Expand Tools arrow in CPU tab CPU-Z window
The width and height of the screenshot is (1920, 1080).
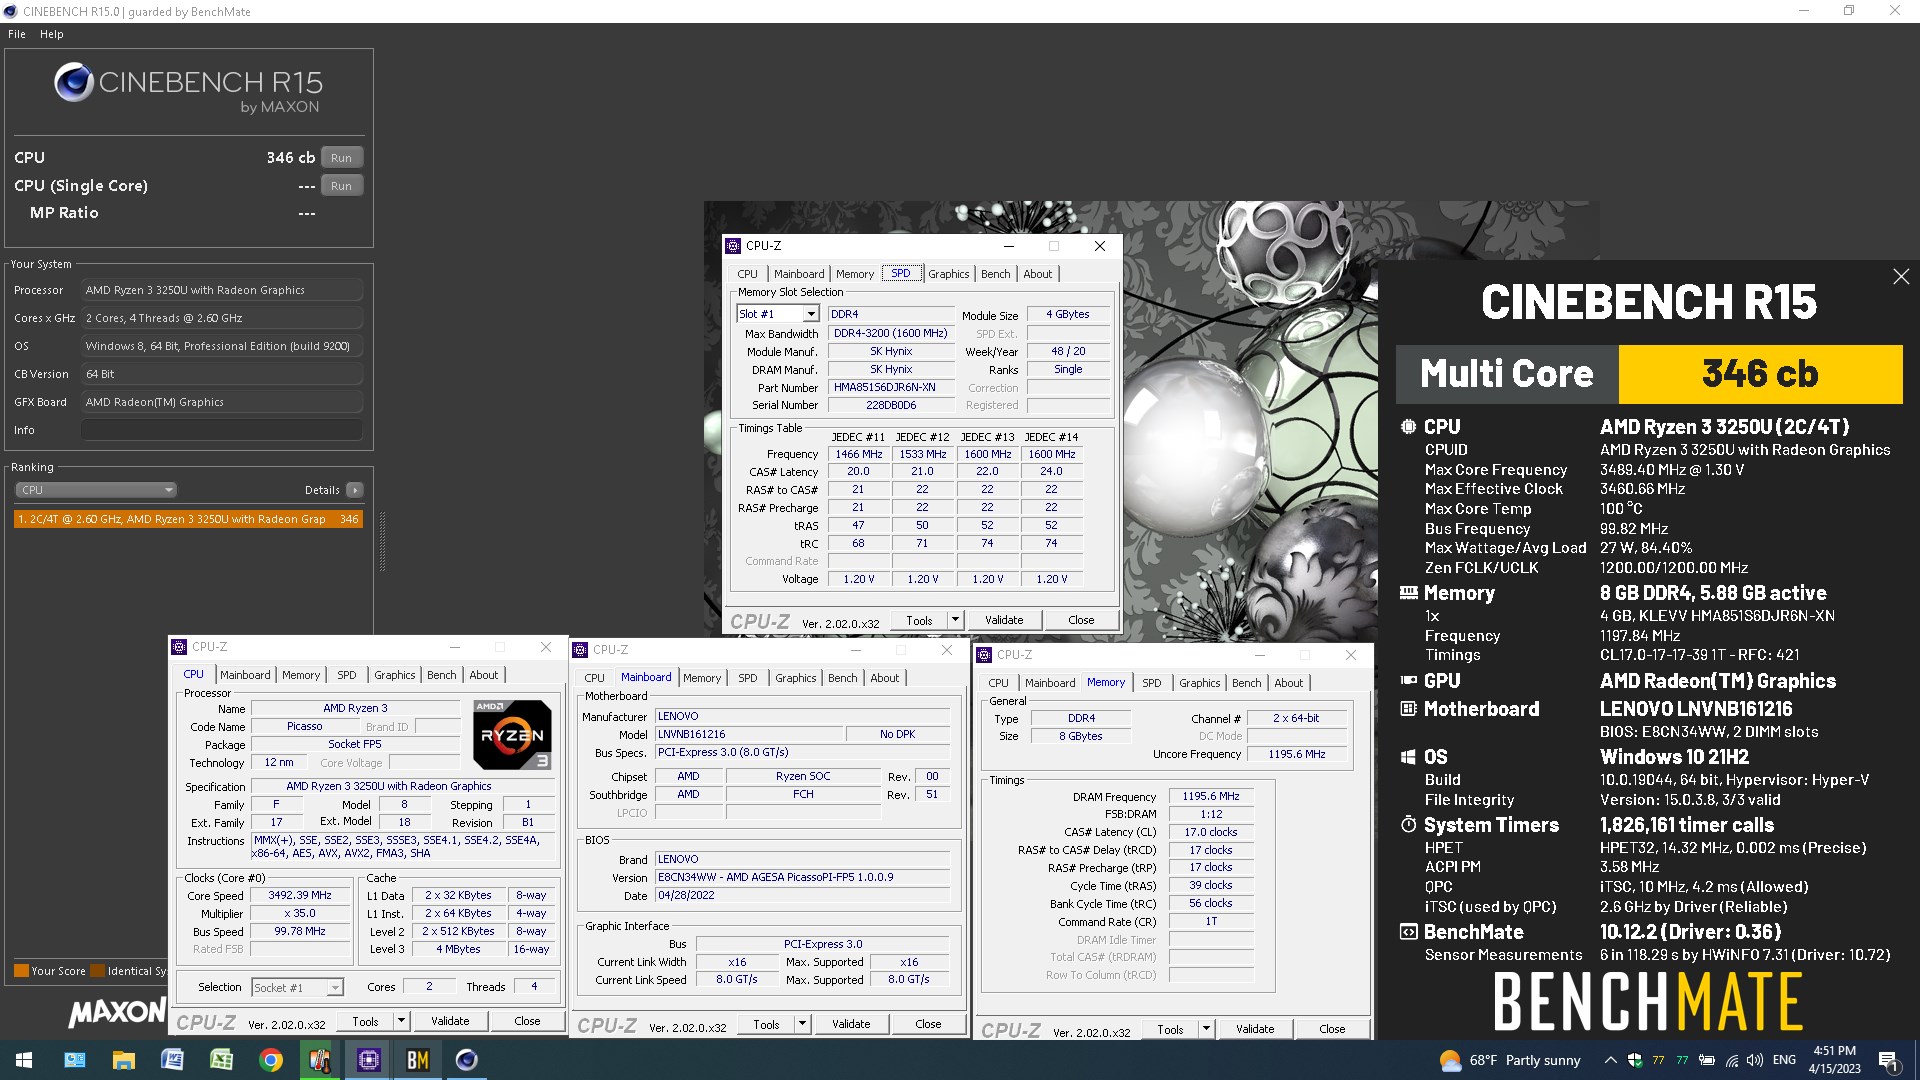[x=401, y=1021]
